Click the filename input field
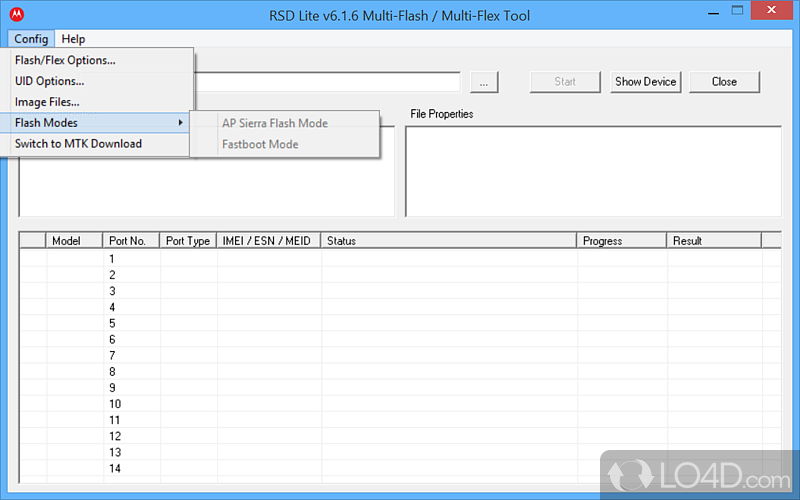The width and height of the screenshot is (800, 500). [327, 82]
